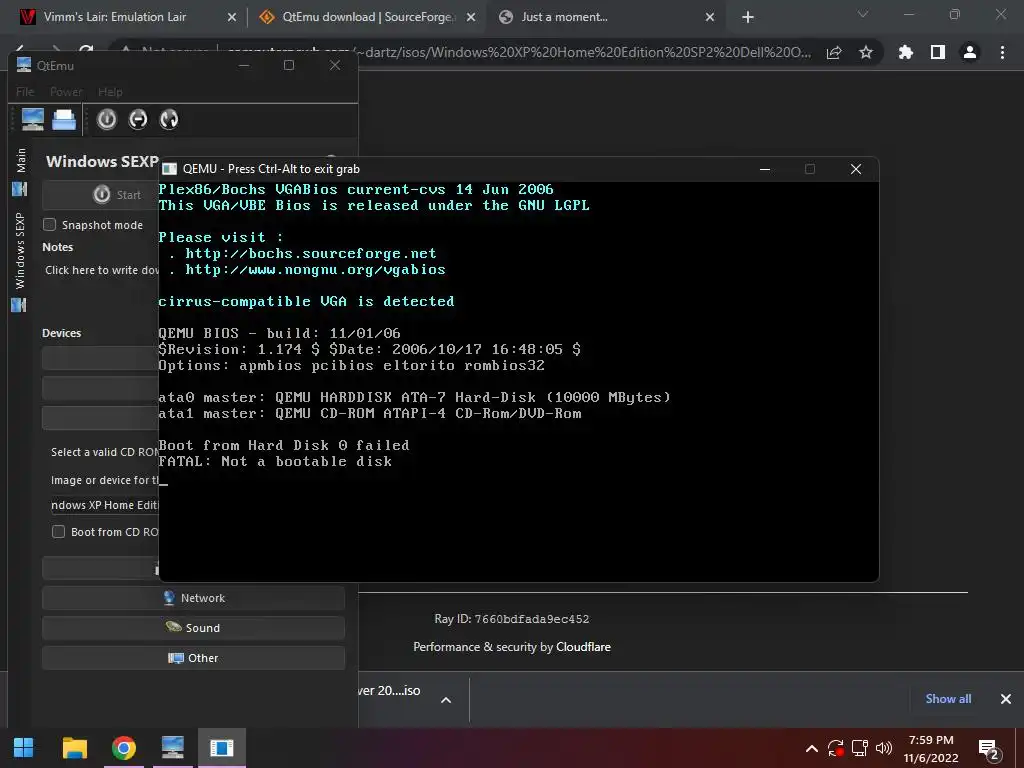Open Chrome extensions puzzle icon
Viewport: 1024px width, 768px height.
[906, 52]
